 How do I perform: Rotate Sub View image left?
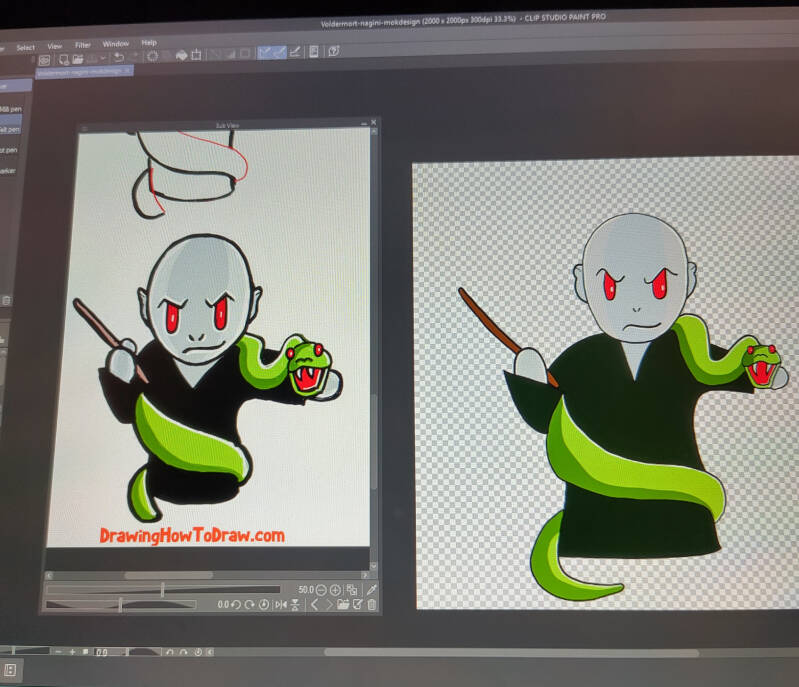coord(235,605)
